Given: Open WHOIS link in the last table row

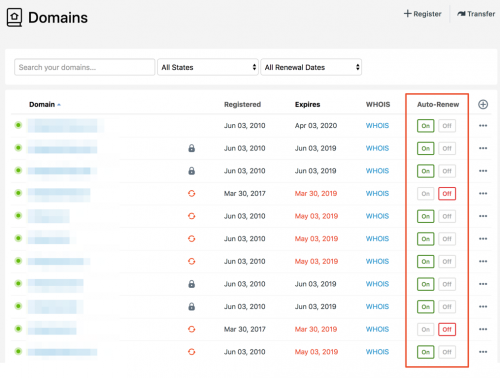Looking at the screenshot, I should [x=377, y=352].
